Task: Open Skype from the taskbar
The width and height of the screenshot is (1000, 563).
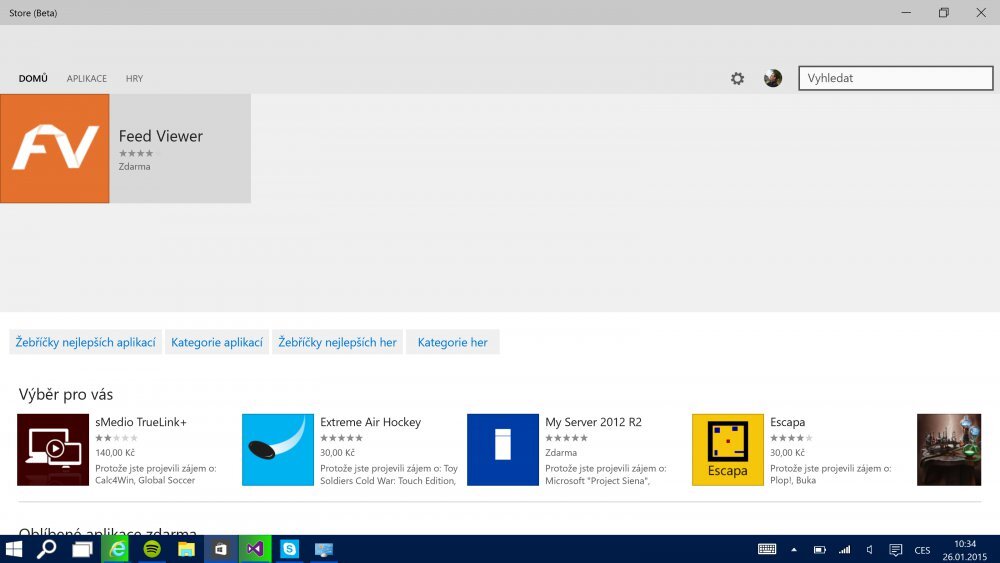Action: (290, 549)
